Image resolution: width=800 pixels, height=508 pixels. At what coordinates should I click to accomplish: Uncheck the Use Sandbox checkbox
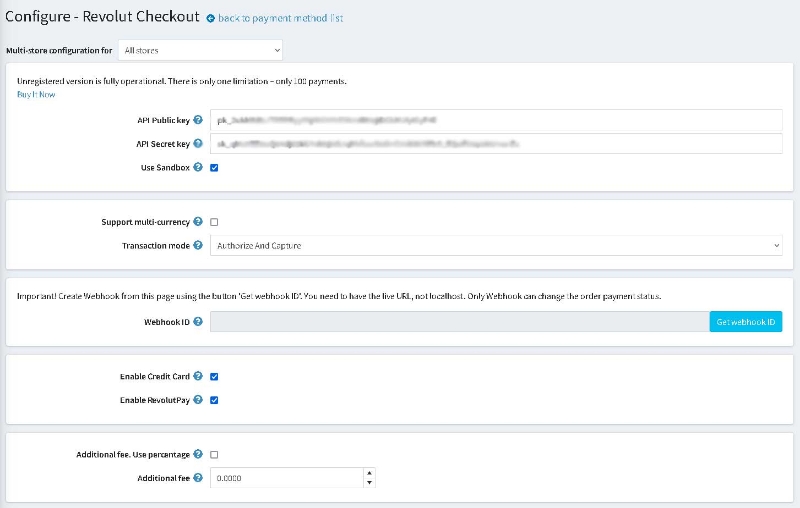coord(214,168)
